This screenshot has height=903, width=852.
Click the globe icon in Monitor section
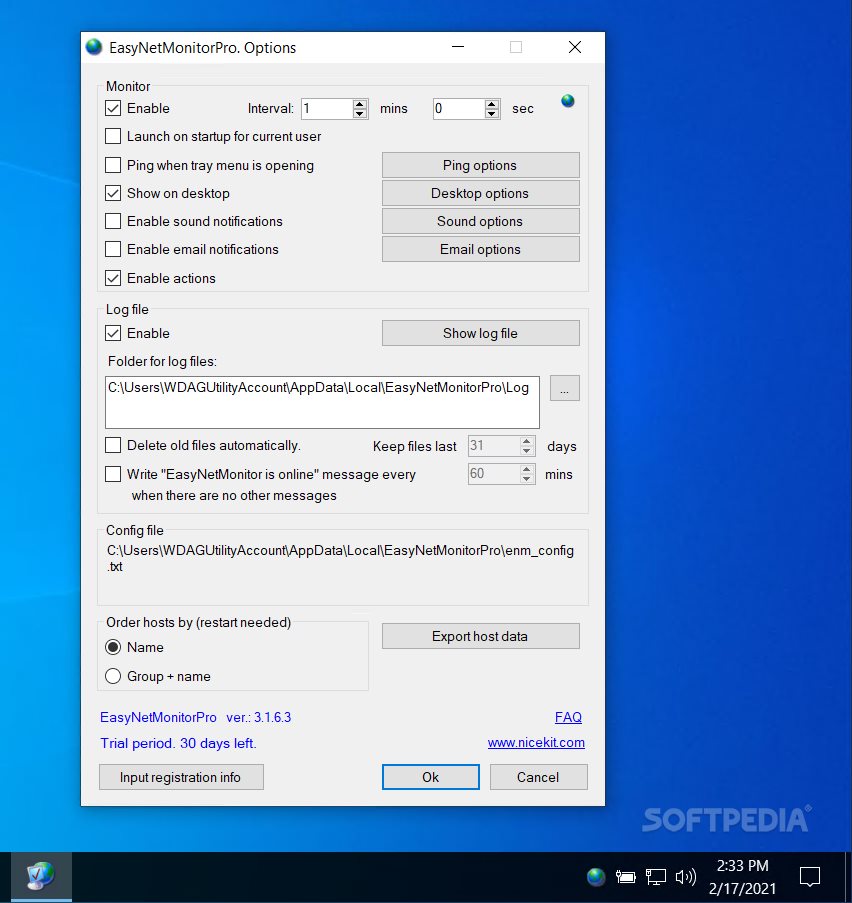567,101
